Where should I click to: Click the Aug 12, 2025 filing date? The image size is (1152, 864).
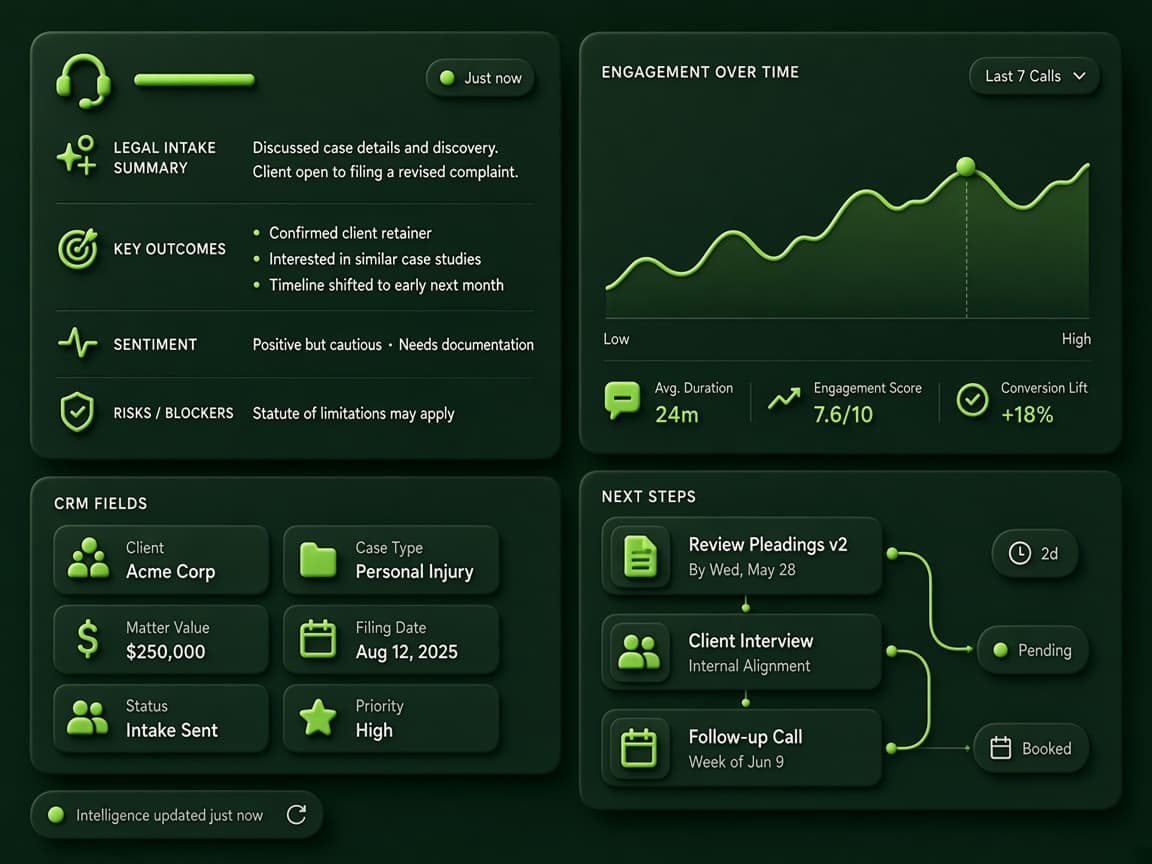(x=406, y=652)
